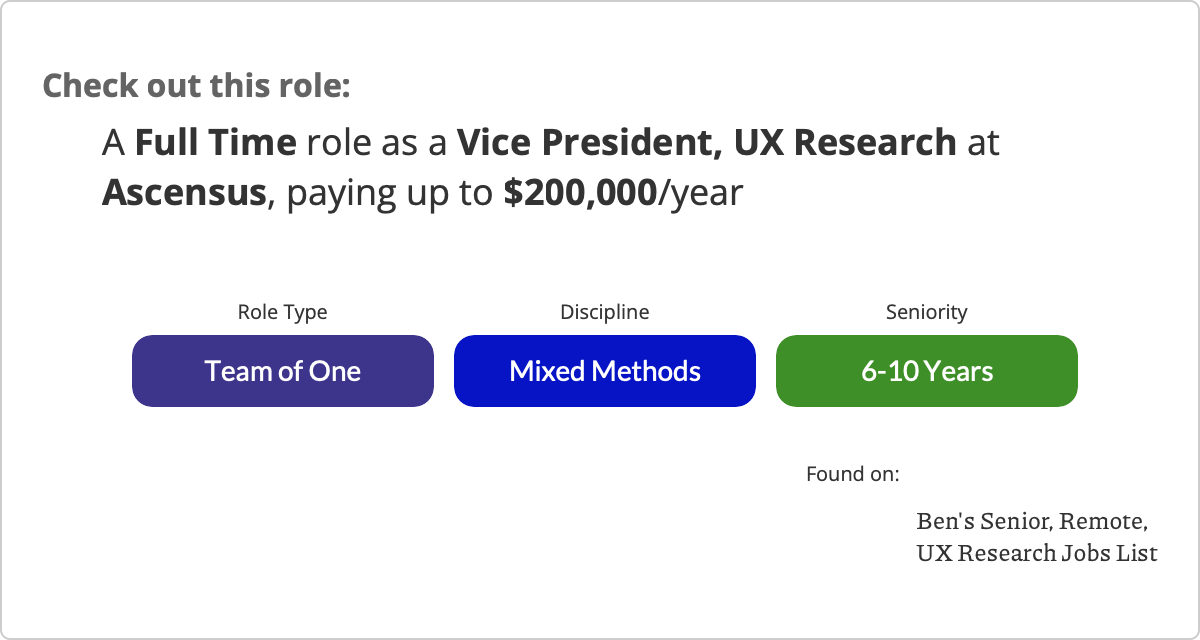The height and width of the screenshot is (640, 1200).
Task: Select the blue Mixed Methods badge
Action: [x=605, y=371]
